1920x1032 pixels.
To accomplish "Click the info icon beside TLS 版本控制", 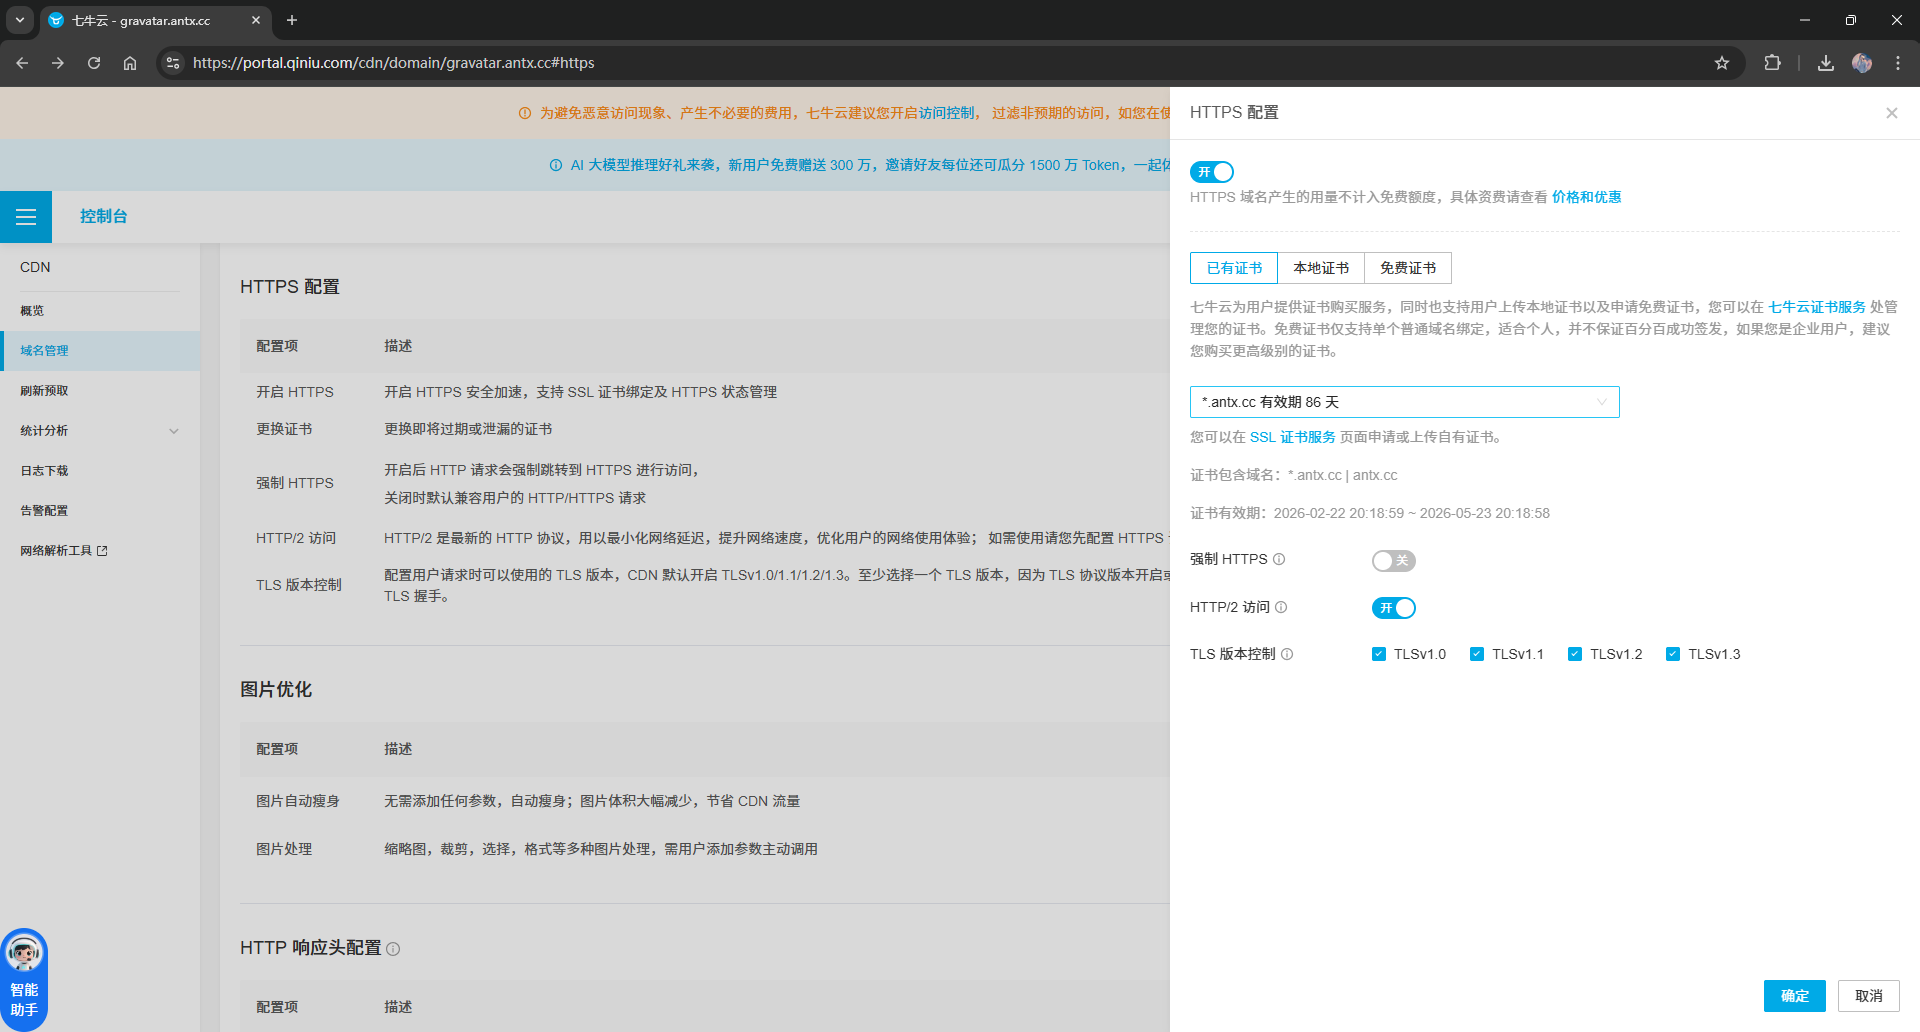I will (1287, 655).
